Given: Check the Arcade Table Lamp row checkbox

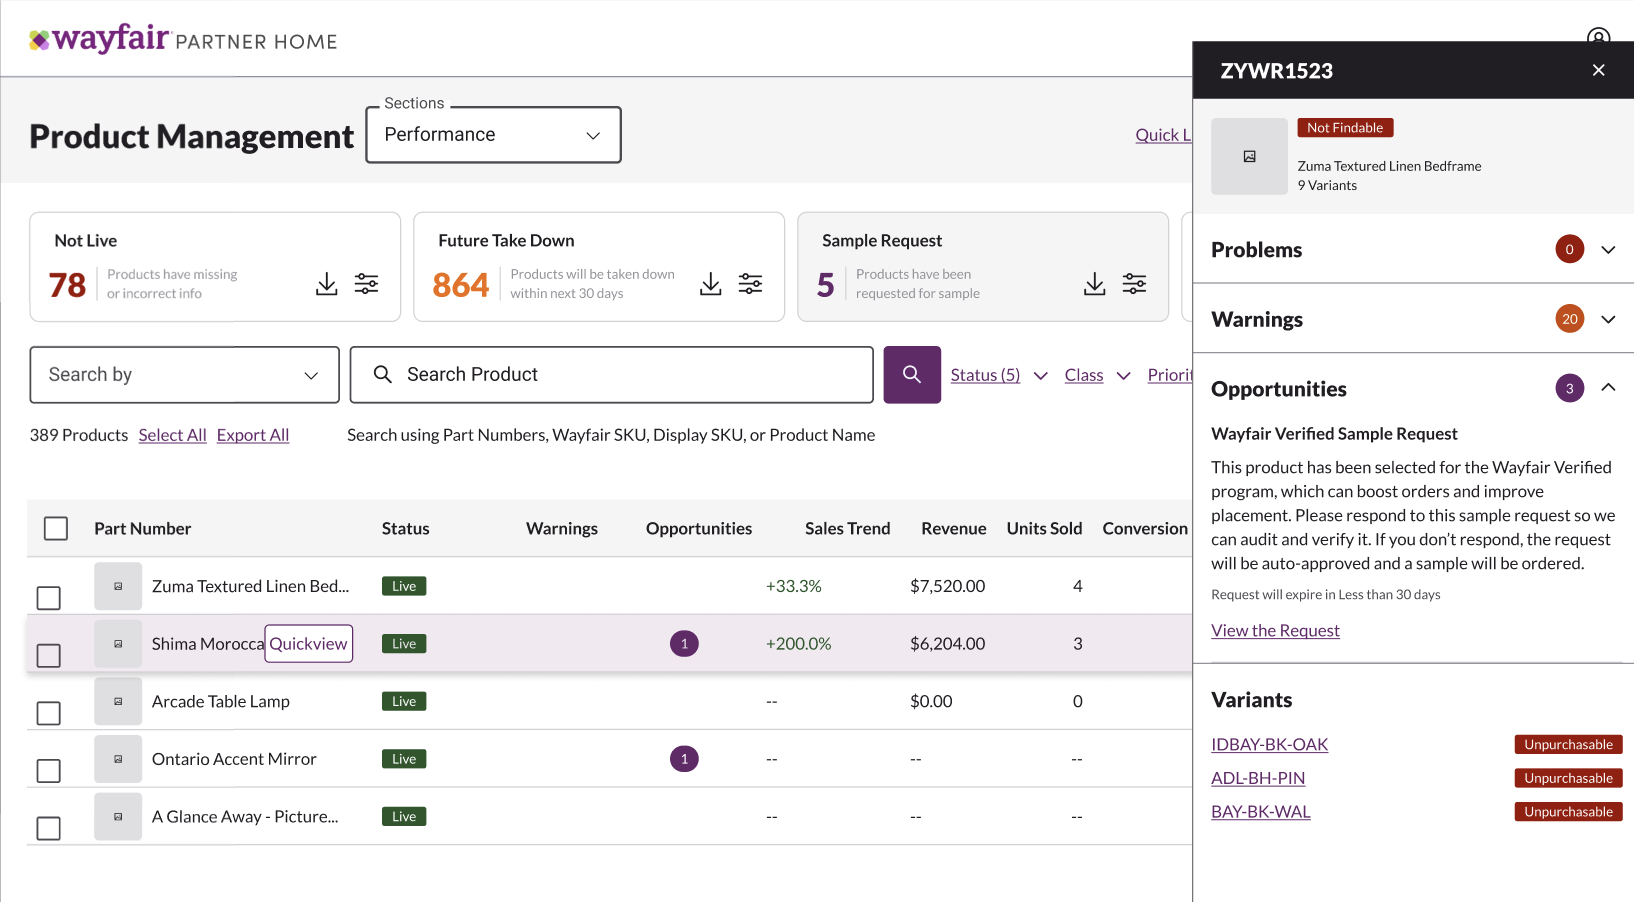Looking at the screenshot, I should click(48, 713).
